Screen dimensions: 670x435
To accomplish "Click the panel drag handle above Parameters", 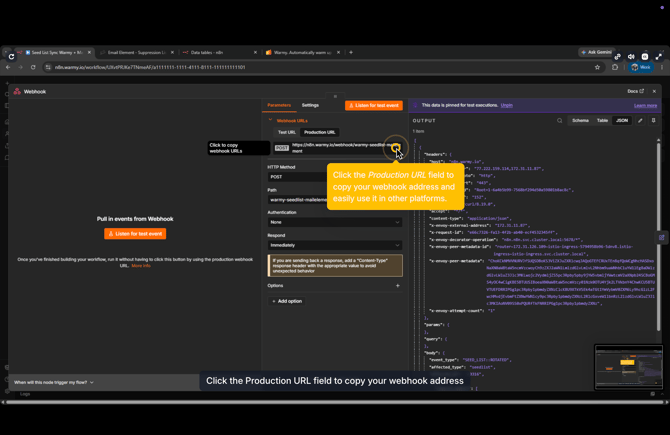I will pos(335,96).
